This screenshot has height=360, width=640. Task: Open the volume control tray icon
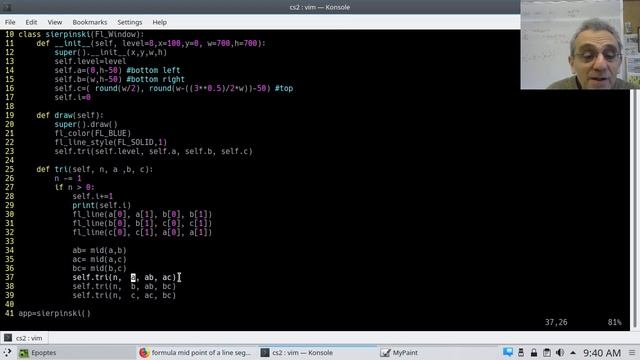point(560,352)
